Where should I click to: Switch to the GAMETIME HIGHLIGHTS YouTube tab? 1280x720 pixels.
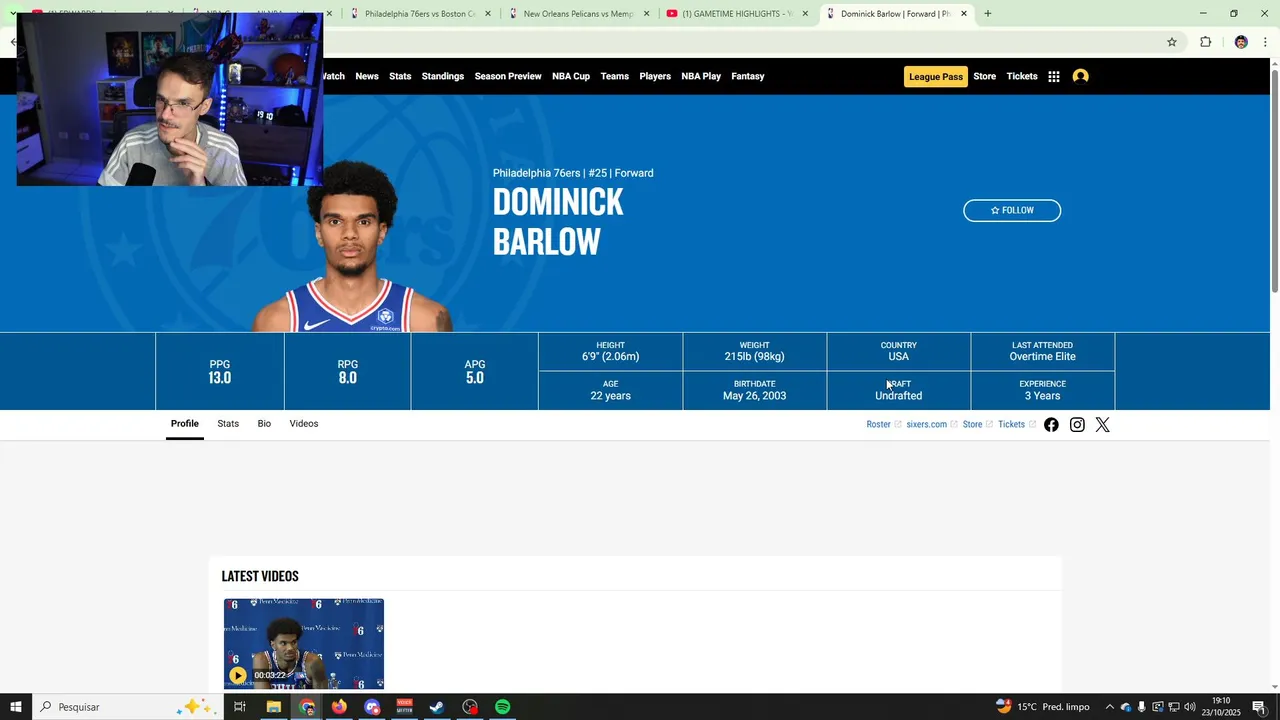tap(737, 14)
